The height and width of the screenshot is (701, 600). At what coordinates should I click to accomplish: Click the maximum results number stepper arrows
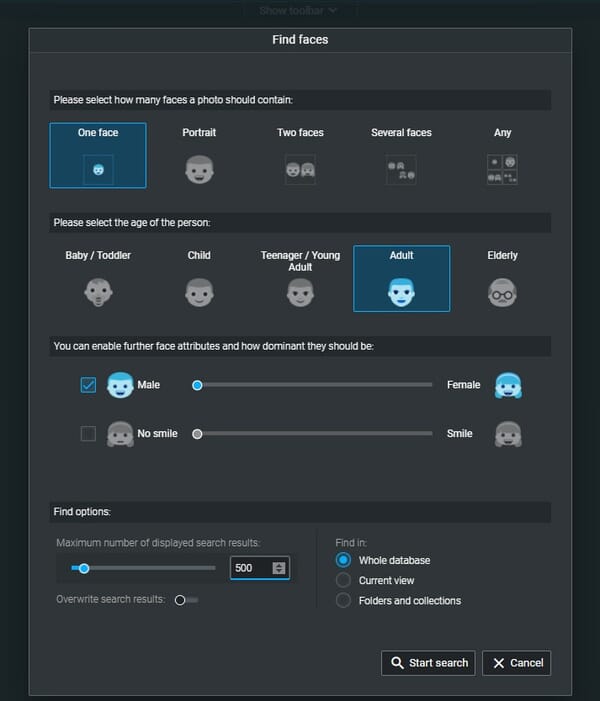point(279,568)
